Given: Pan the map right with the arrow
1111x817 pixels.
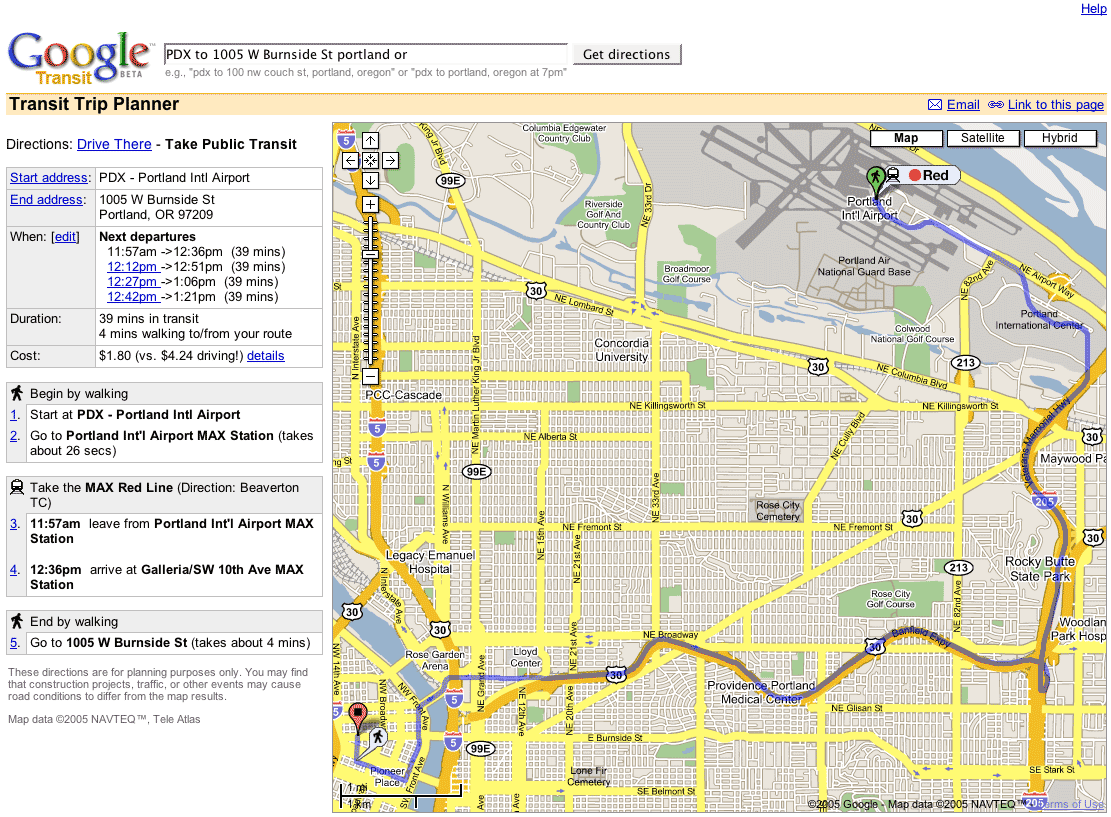Looking at the screenshot, I should (x=390, y=160).
